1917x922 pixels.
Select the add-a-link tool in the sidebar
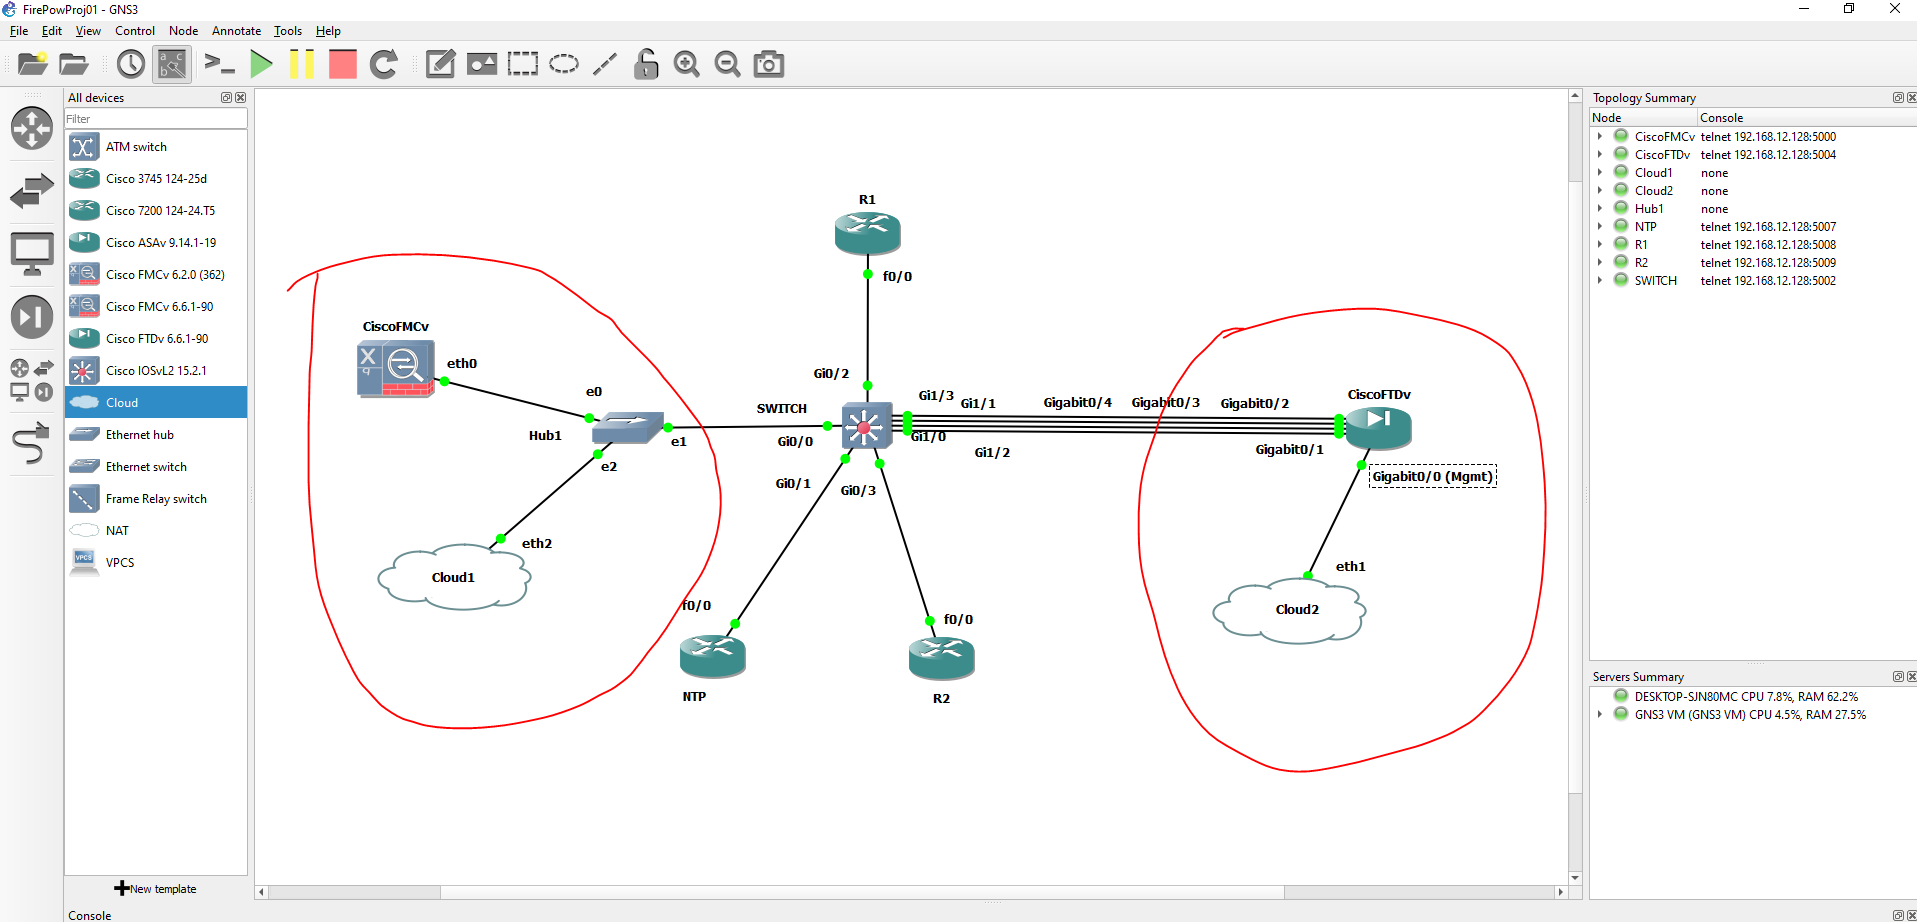pyautogui.click(x=32, y=443)
